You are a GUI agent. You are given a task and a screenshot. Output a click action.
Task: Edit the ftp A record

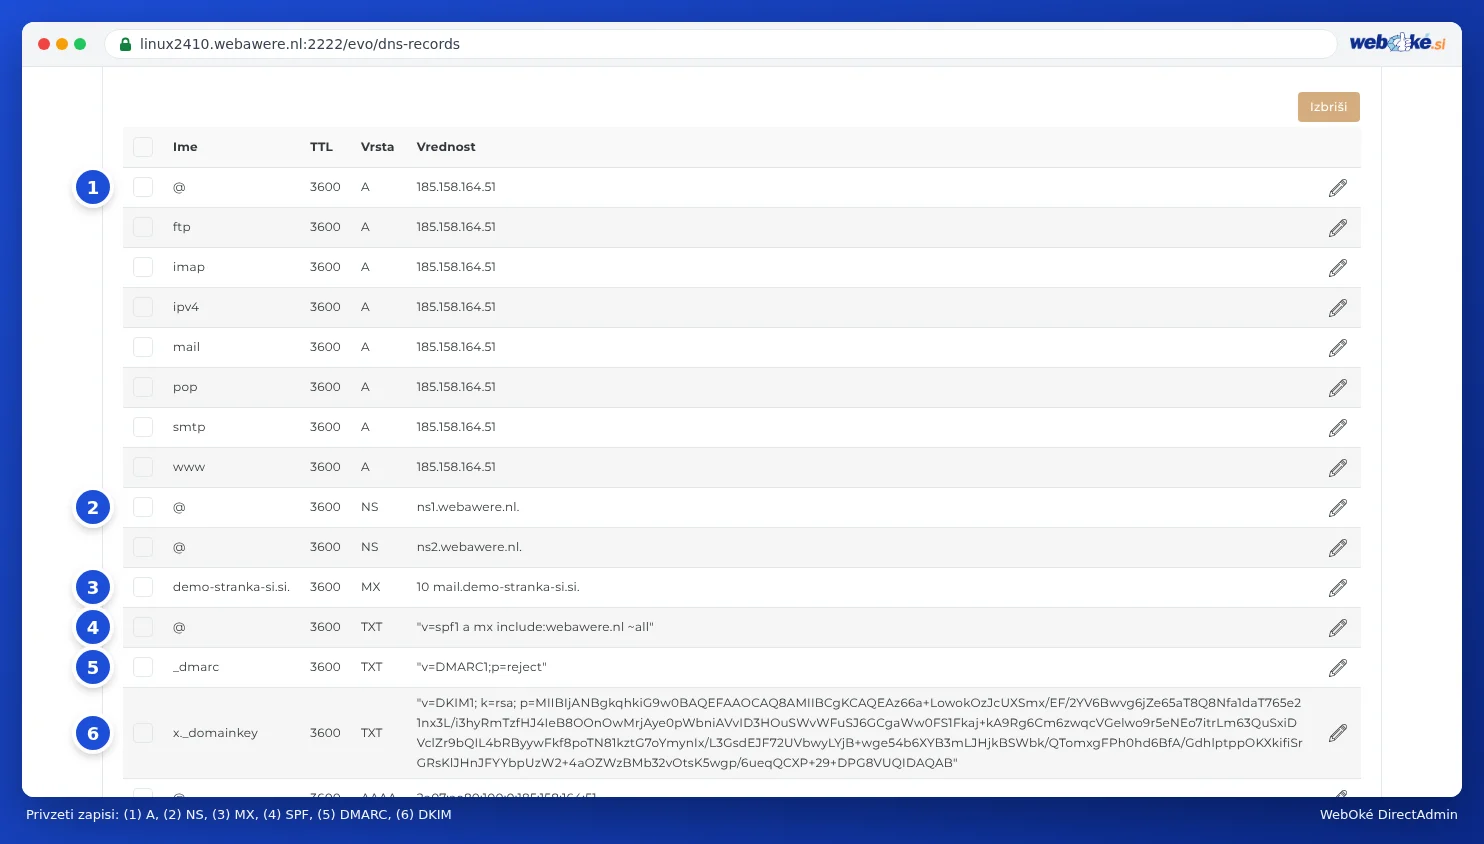1338,228
